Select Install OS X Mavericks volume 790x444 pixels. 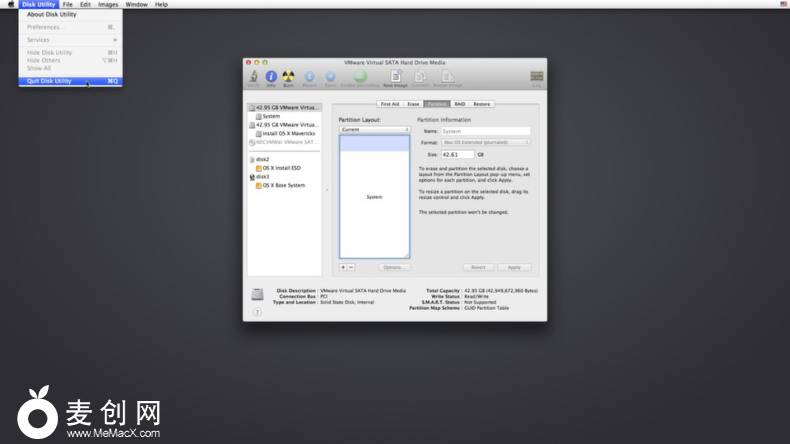(x=290, y=133)
